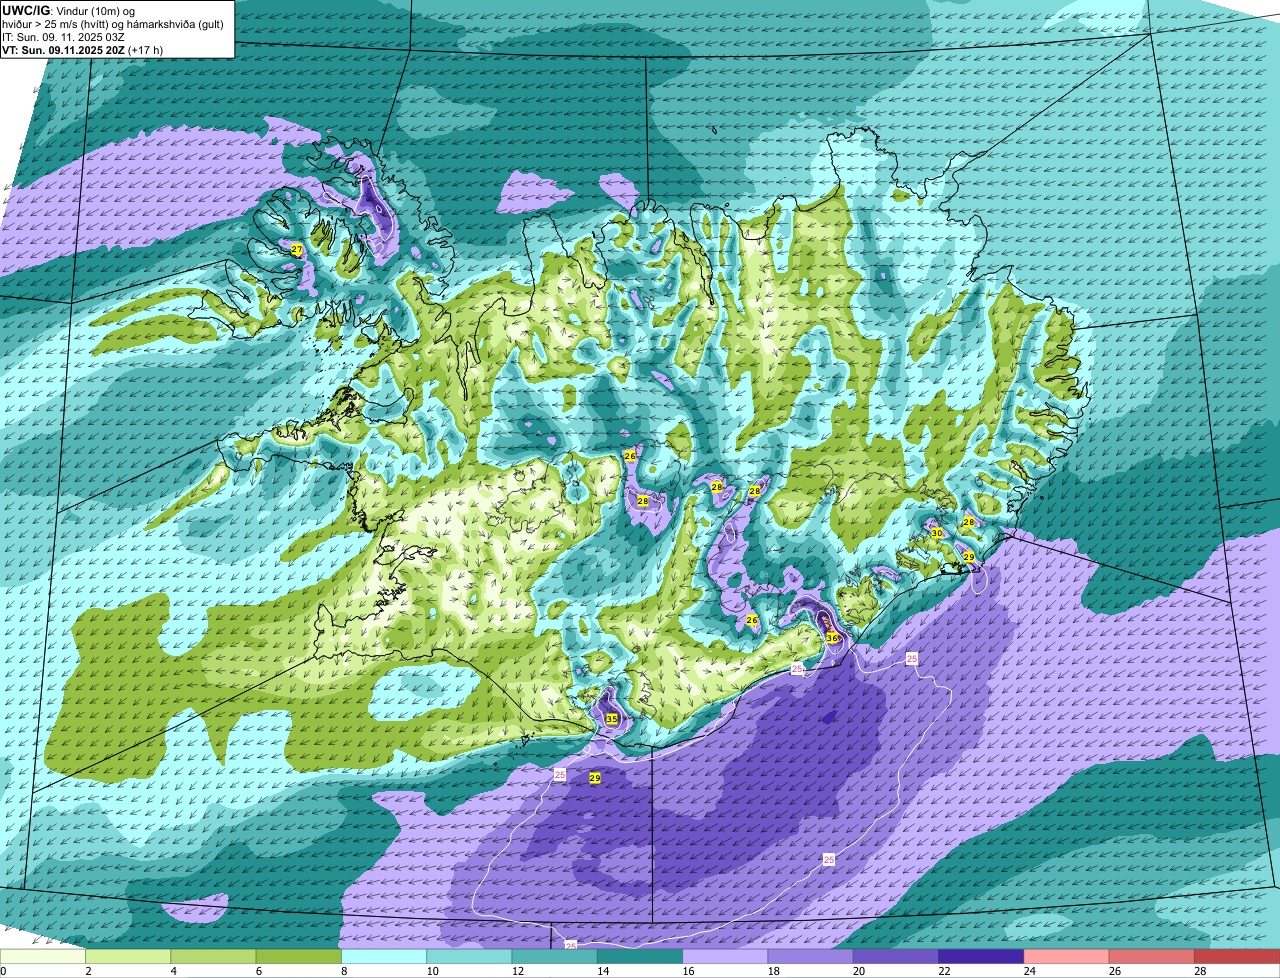
Task: Click the 0–2 m/s pale cream legend swatch
Action: click(43, 956)
